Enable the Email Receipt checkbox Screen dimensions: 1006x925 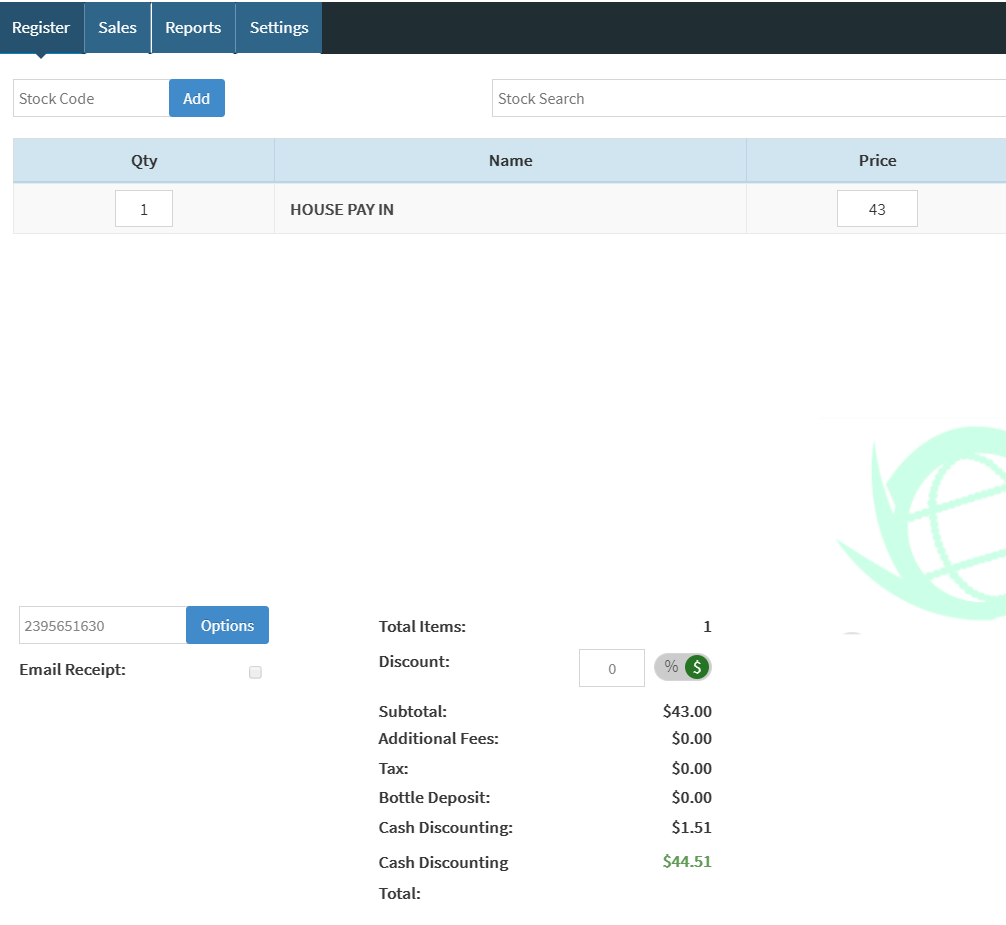[255, 672]
